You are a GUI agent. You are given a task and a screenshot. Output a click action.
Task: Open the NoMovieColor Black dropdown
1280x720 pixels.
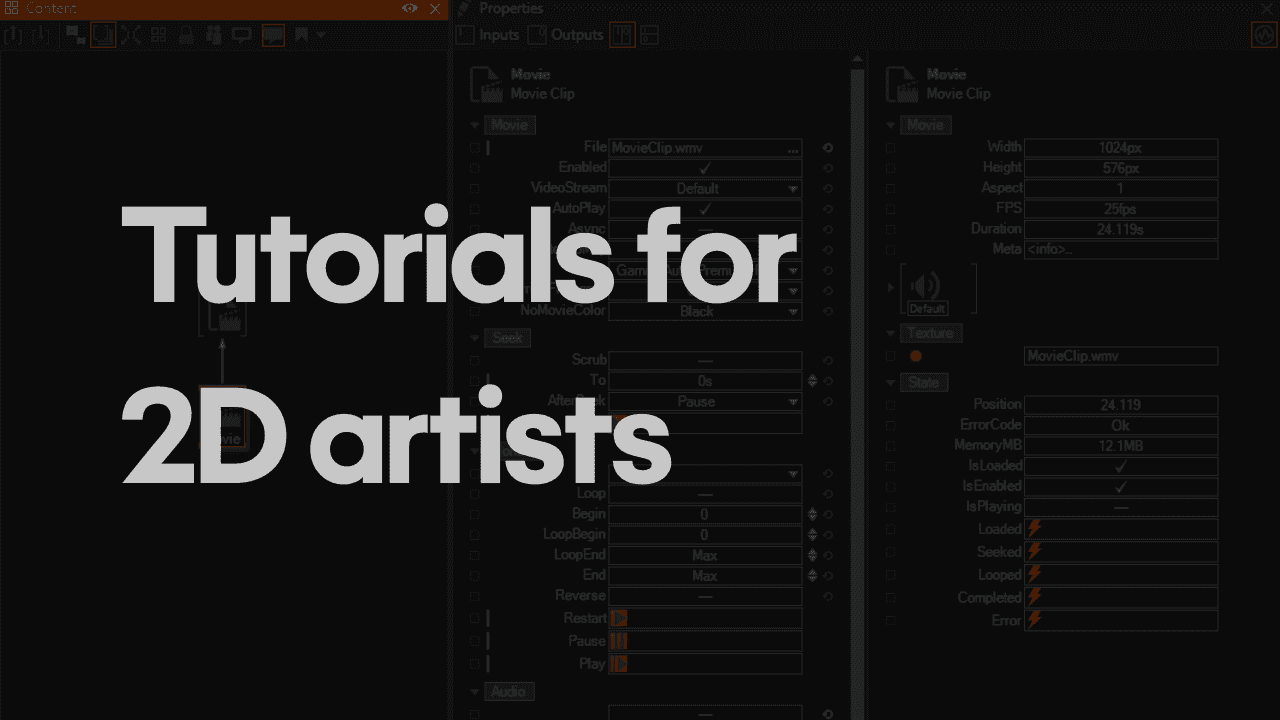[x=705, y=311]
